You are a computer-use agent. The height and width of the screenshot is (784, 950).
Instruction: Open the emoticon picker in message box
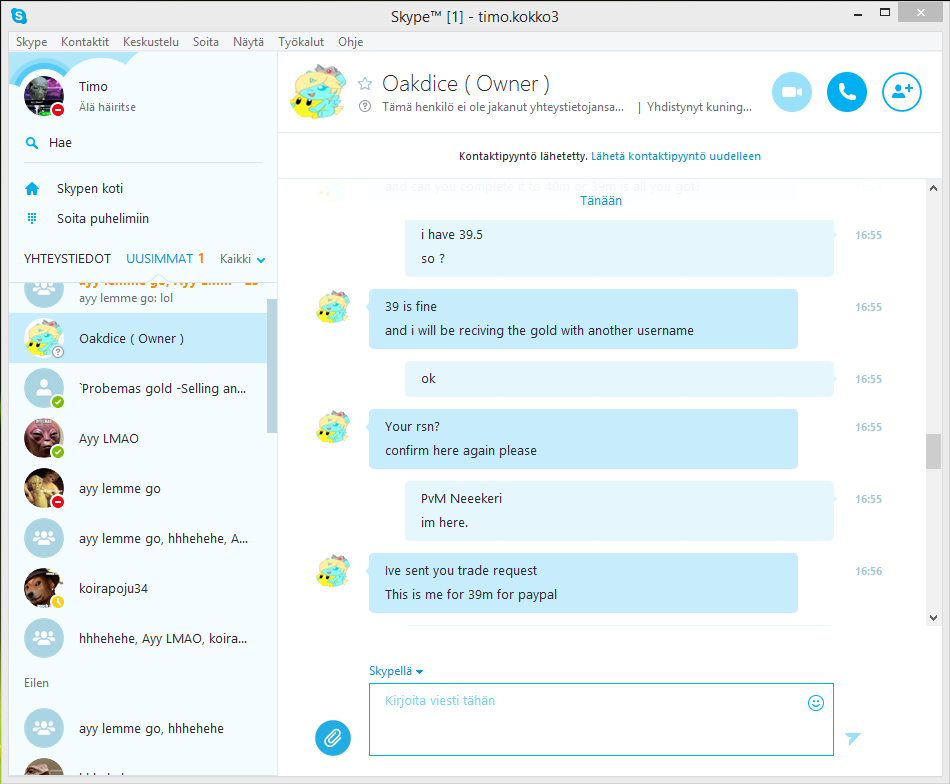coord(815,703)
